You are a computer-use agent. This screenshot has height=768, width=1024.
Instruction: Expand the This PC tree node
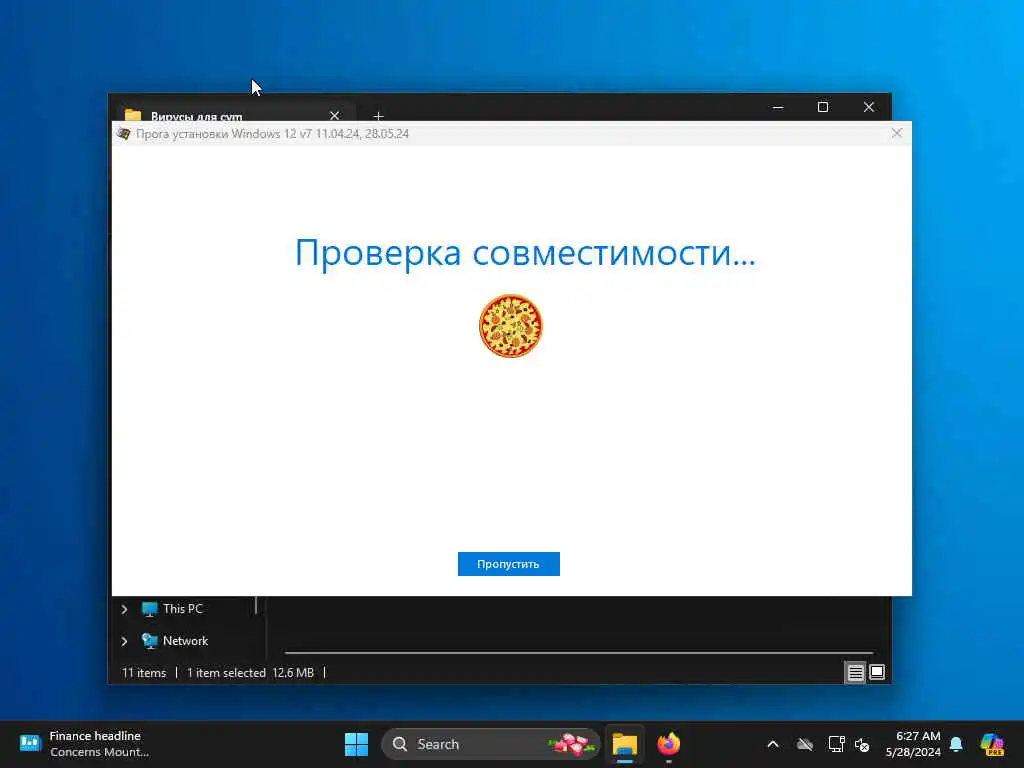pyautogui.click(x=124, y=609)
